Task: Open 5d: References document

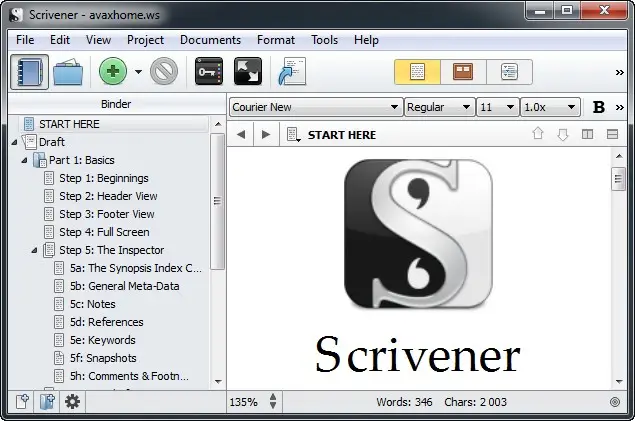Action: point(107,322)
